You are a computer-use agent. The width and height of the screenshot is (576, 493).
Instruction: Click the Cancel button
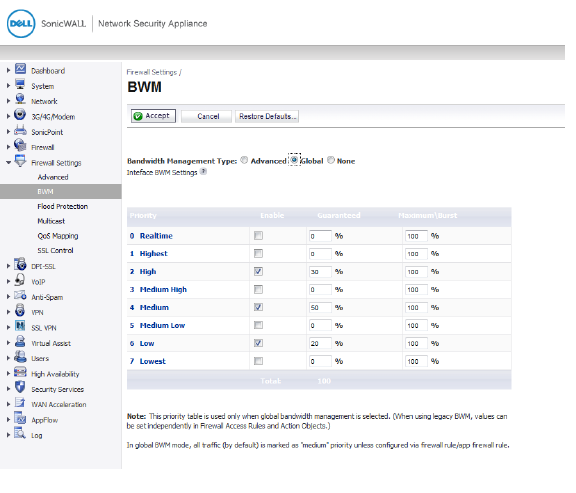[x=206, y=116]
